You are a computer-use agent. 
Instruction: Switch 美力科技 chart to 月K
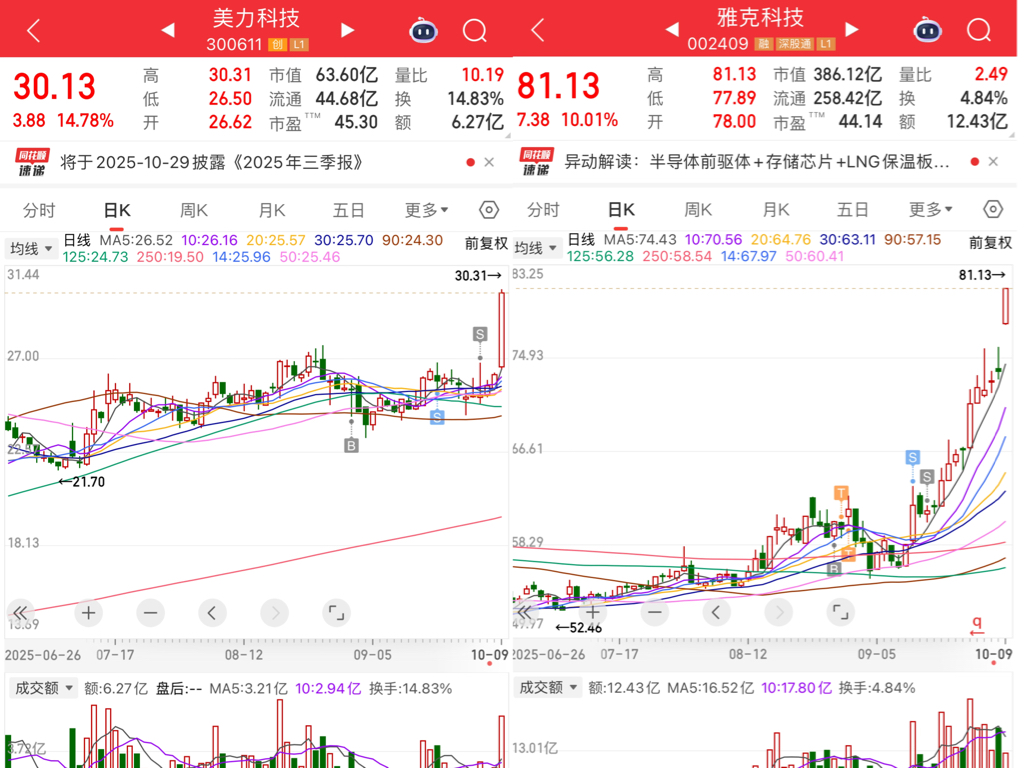click(272, 210)
